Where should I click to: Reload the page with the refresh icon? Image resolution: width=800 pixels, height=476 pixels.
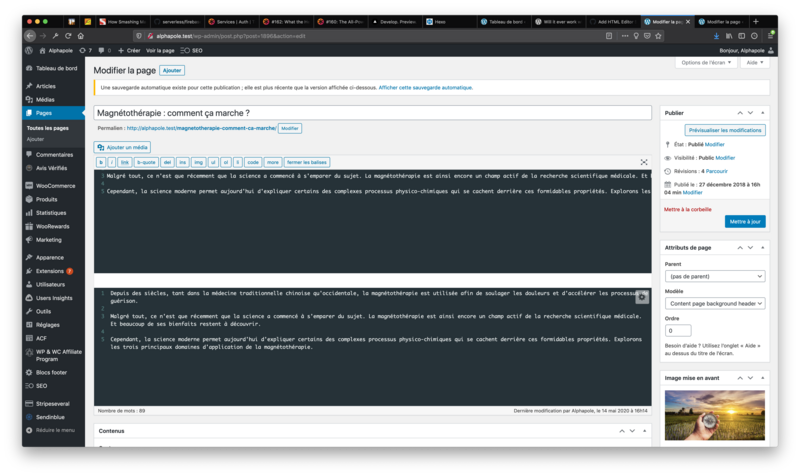[x=68, y=36]
